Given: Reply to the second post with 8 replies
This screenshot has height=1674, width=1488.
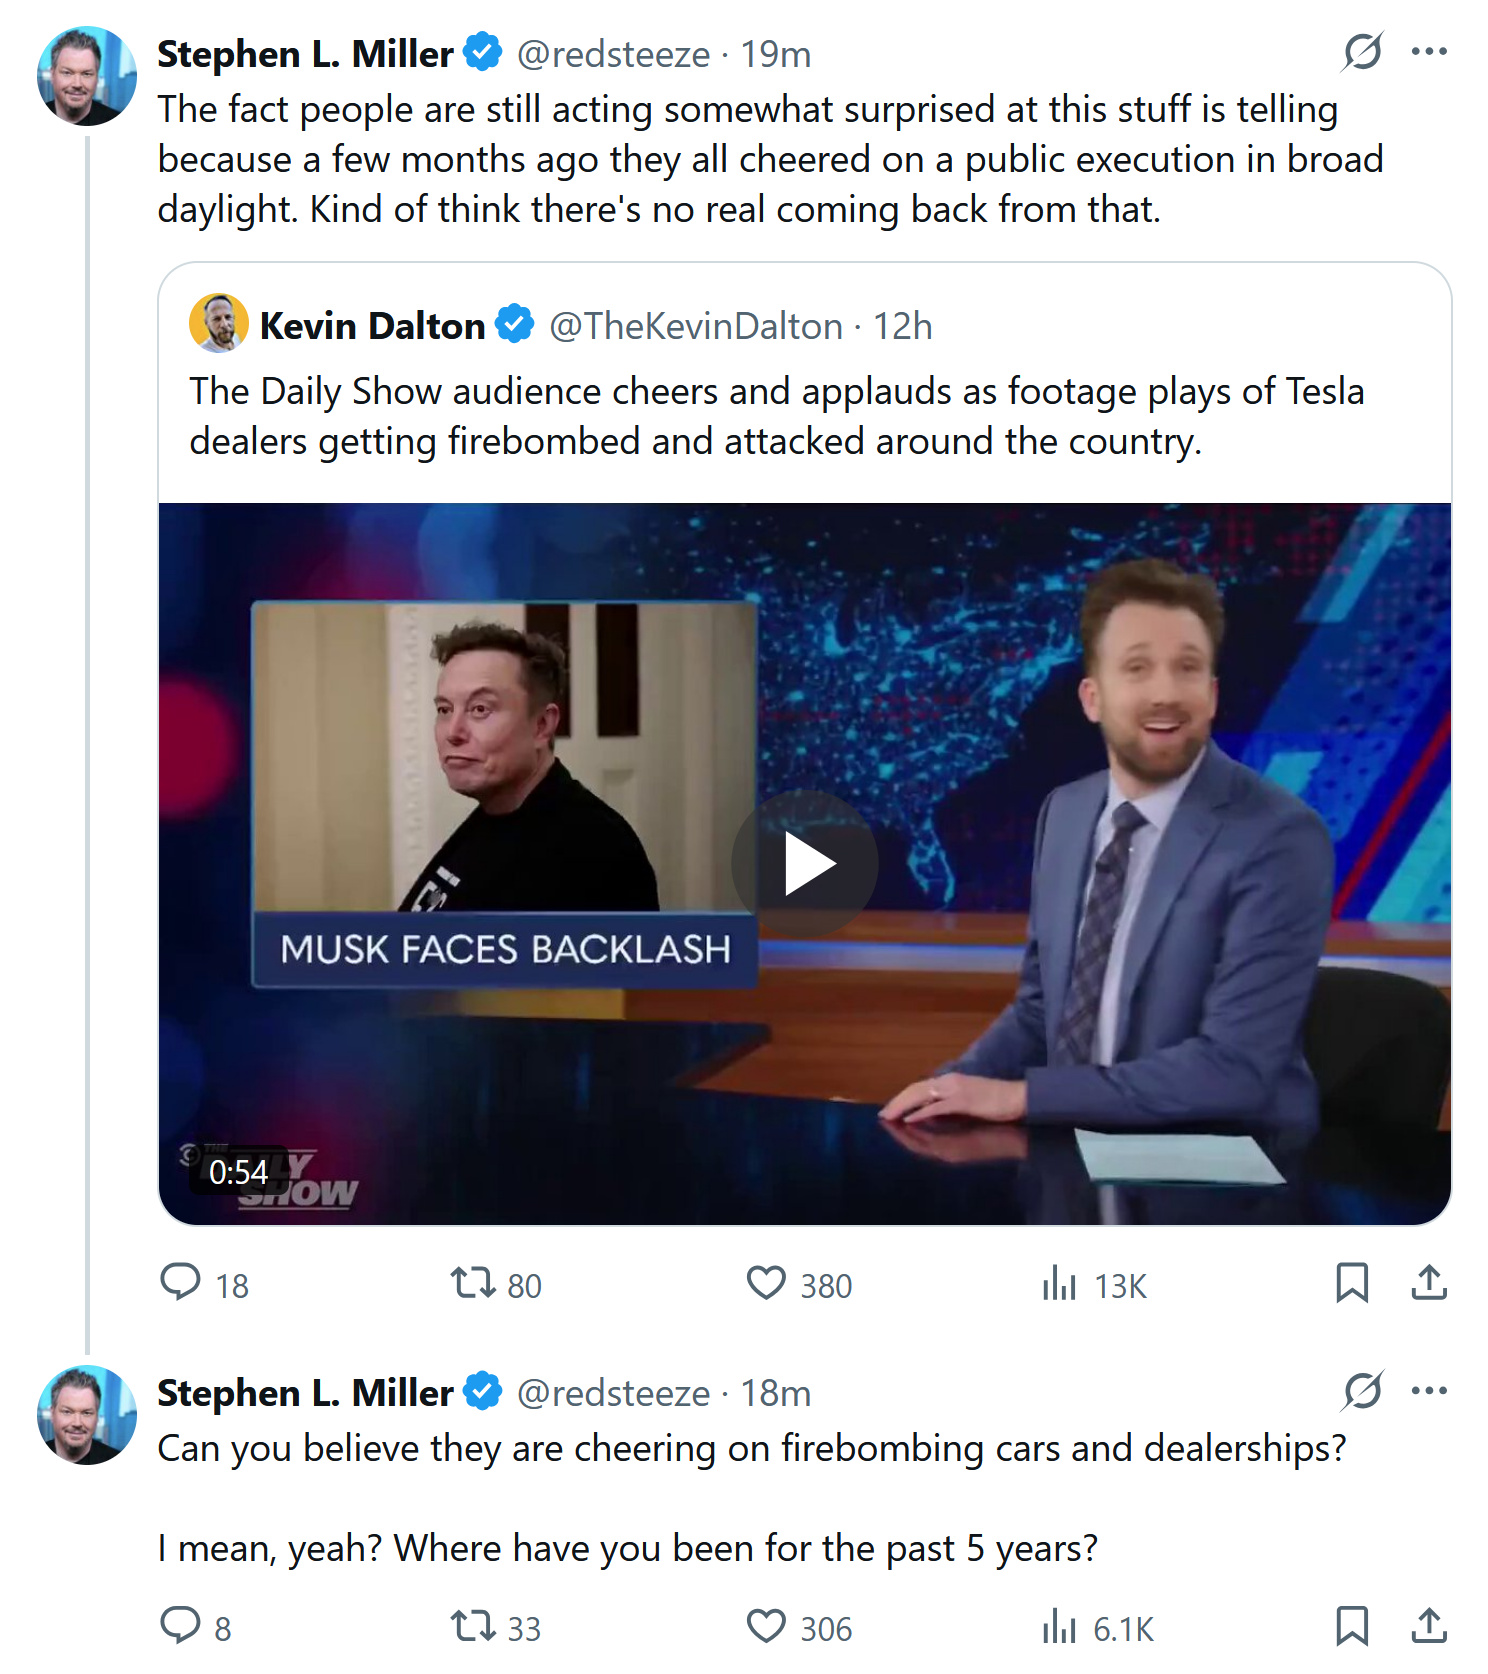Looking at the screenshot, I should (181, 1626).
